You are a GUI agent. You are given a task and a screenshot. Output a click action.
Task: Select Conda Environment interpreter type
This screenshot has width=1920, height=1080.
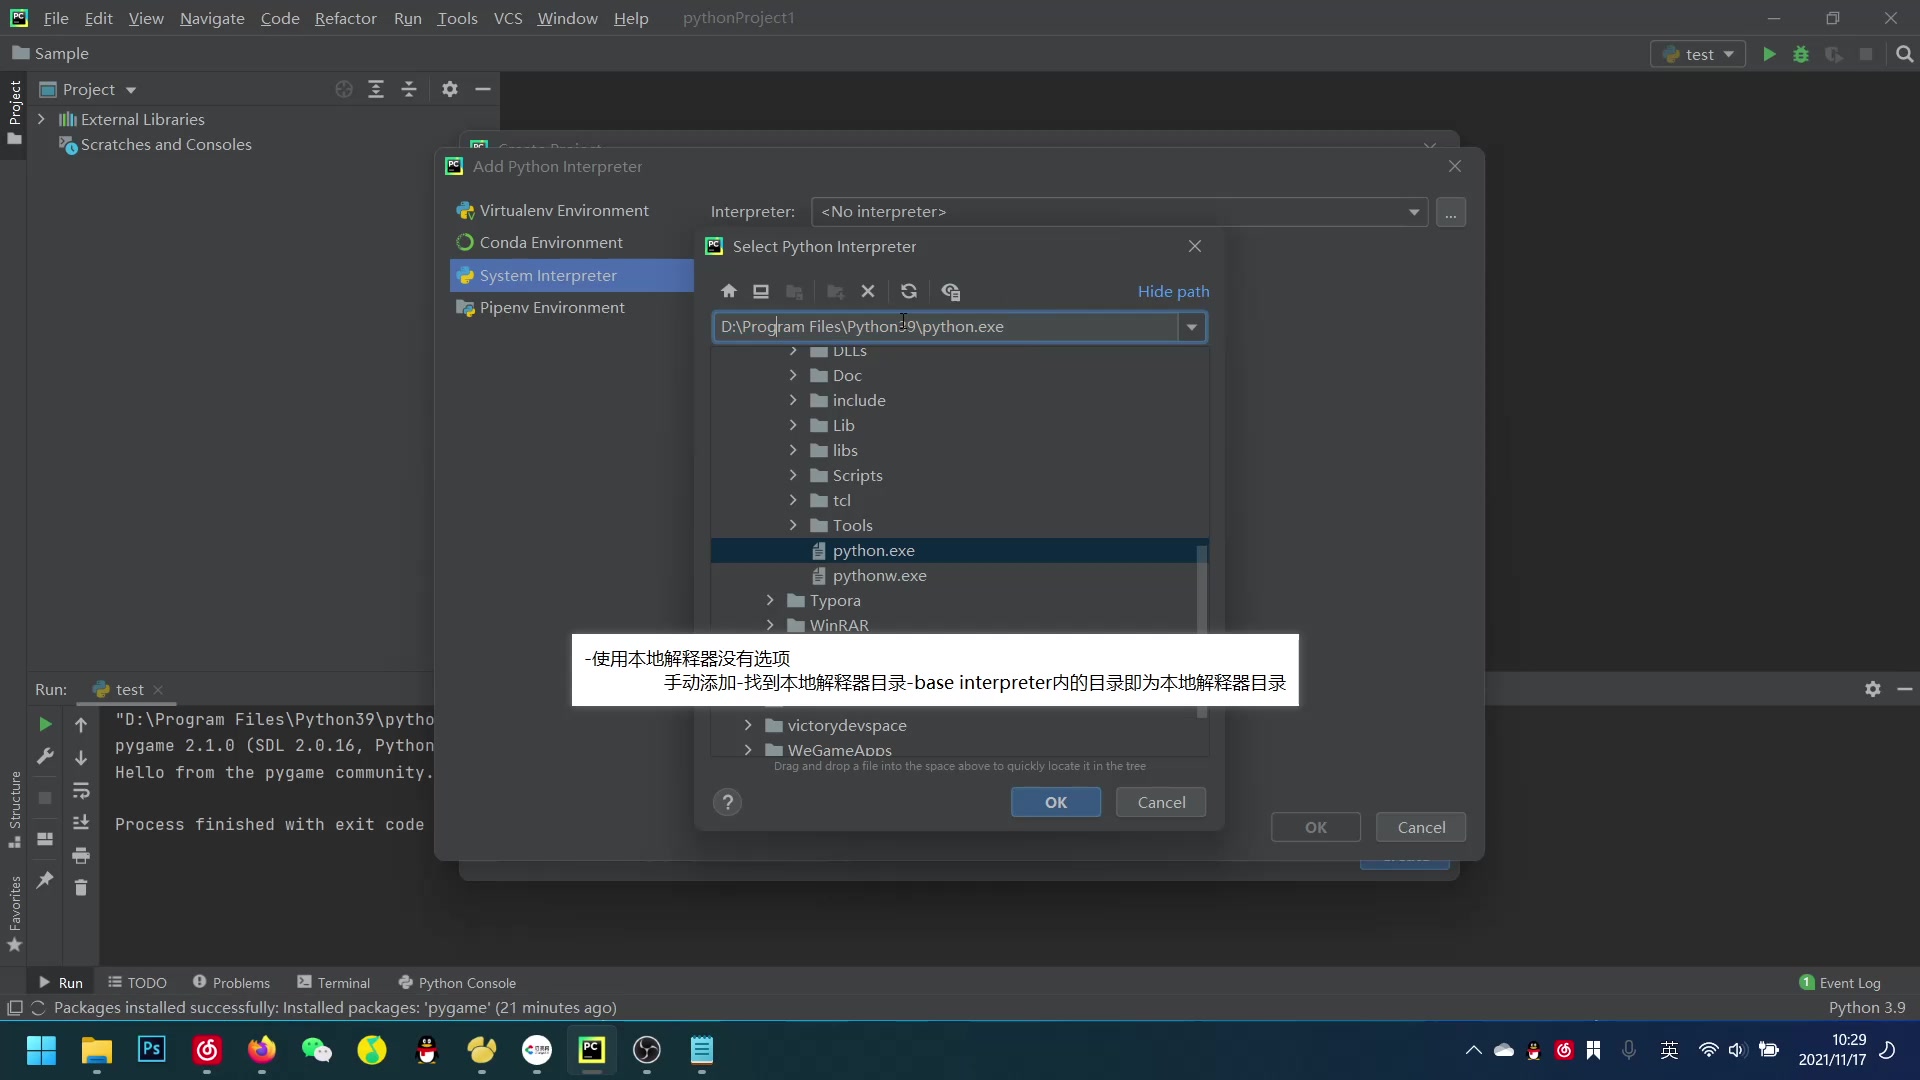(x=550, y=241)
